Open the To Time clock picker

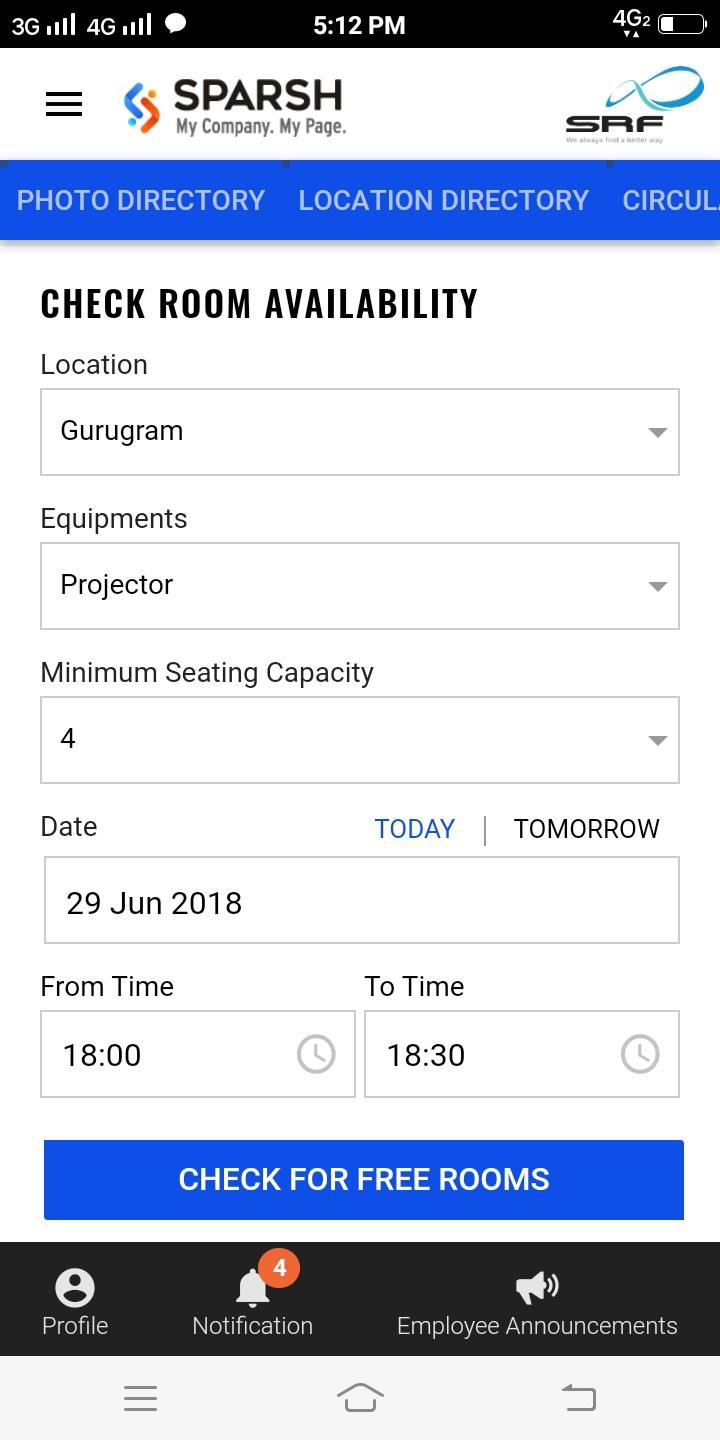(x=640, y=1054)
